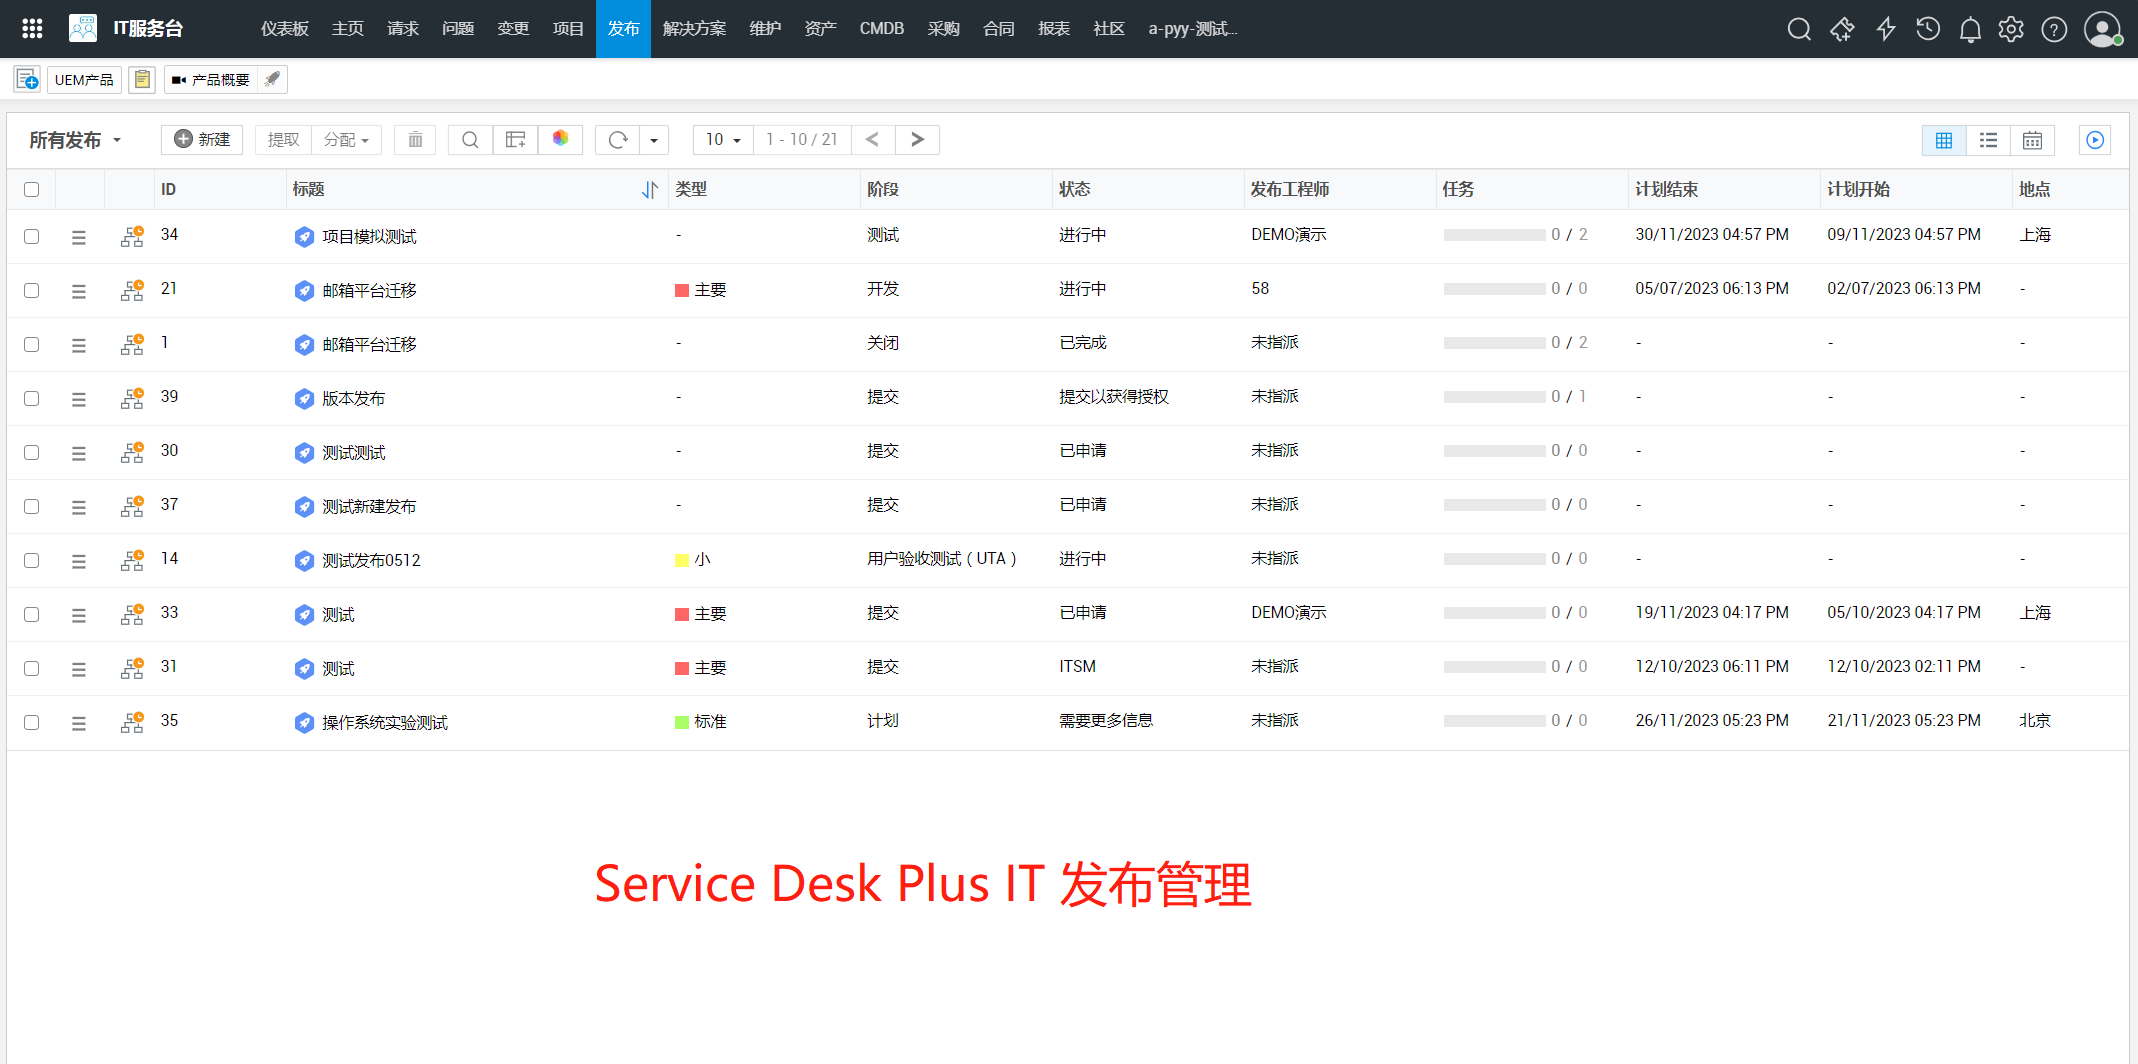The height and width of the screenshot is (1064, 2138).
Task: Click the task progress bar for ID 34
Action: point(1494,236)
